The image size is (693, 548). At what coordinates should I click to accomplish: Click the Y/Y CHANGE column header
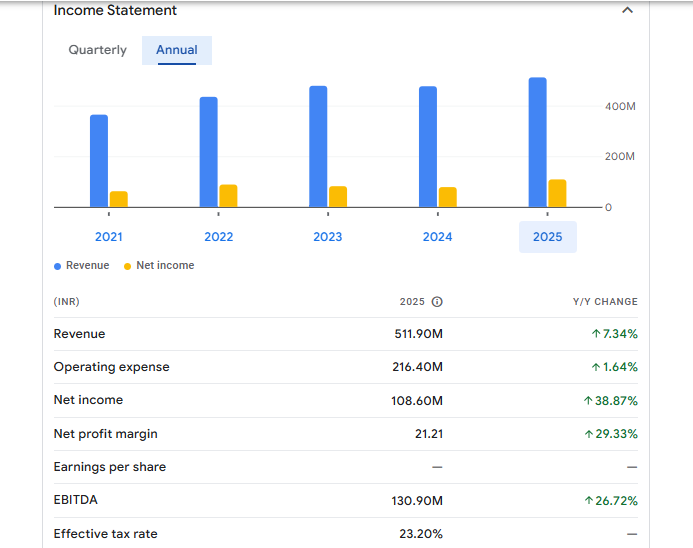tap(605, 302)
